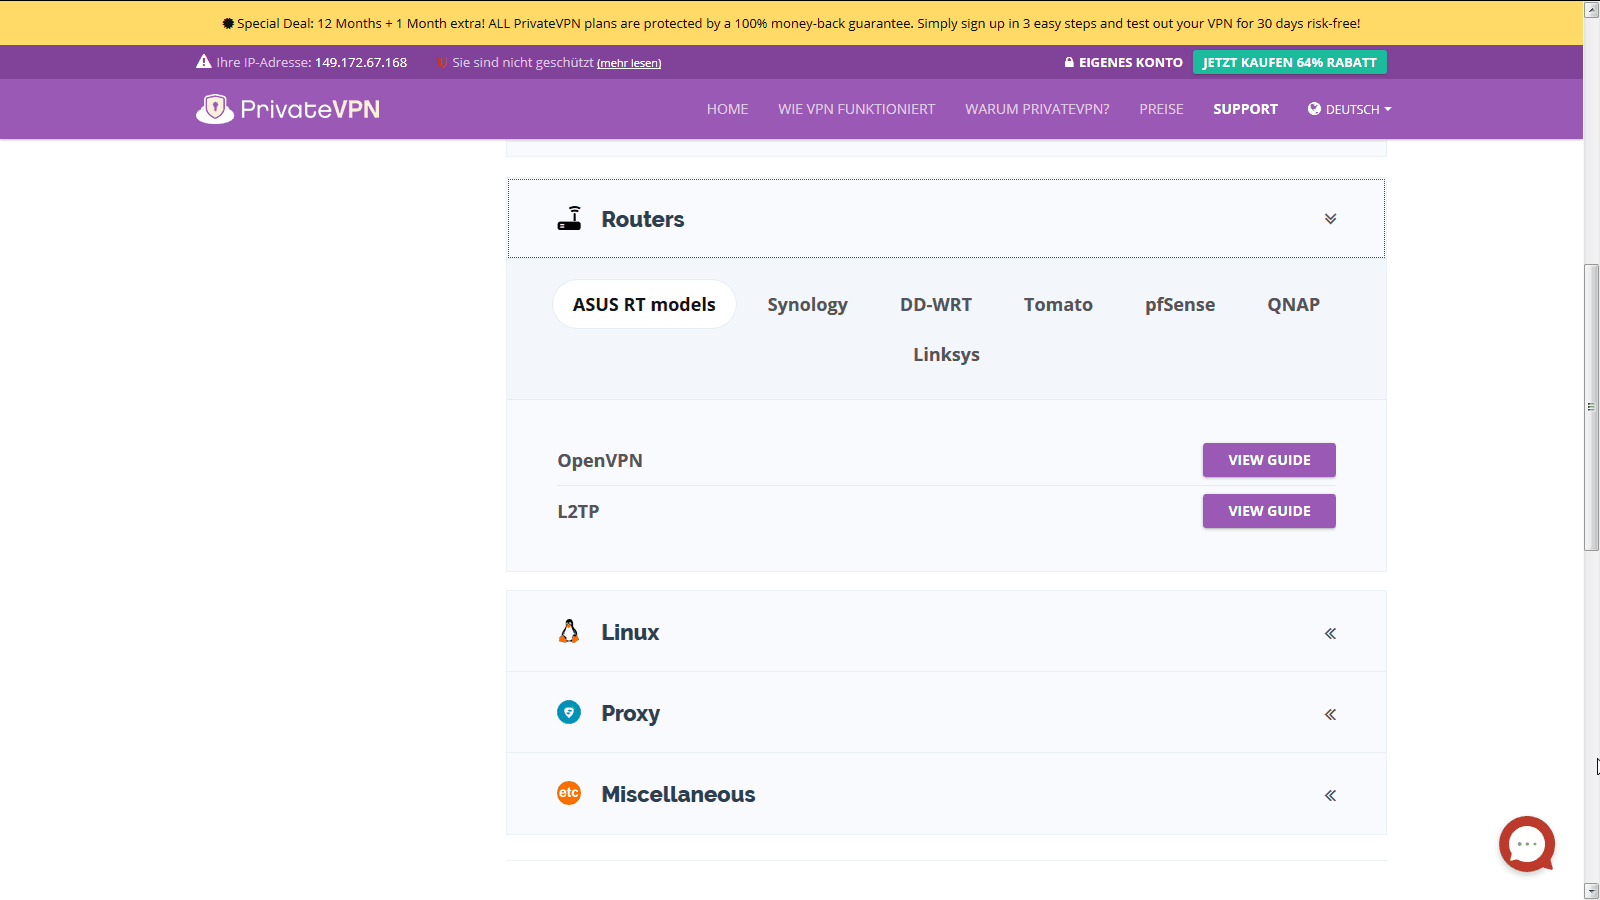1600x900 pixels.
Task: Switch to the Tomato tab
Action: tap(1058, 304)
